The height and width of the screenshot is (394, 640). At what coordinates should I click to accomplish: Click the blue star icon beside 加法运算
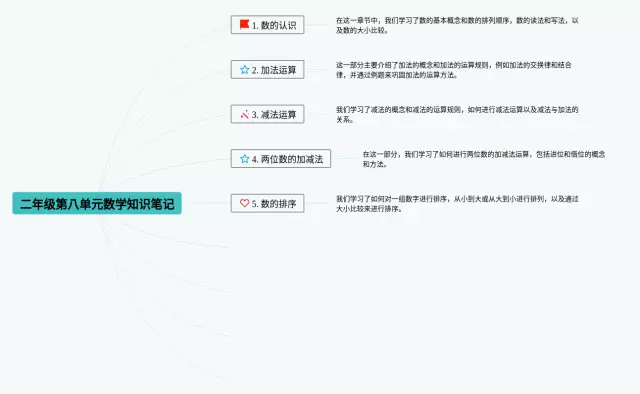tap(244, 69)
